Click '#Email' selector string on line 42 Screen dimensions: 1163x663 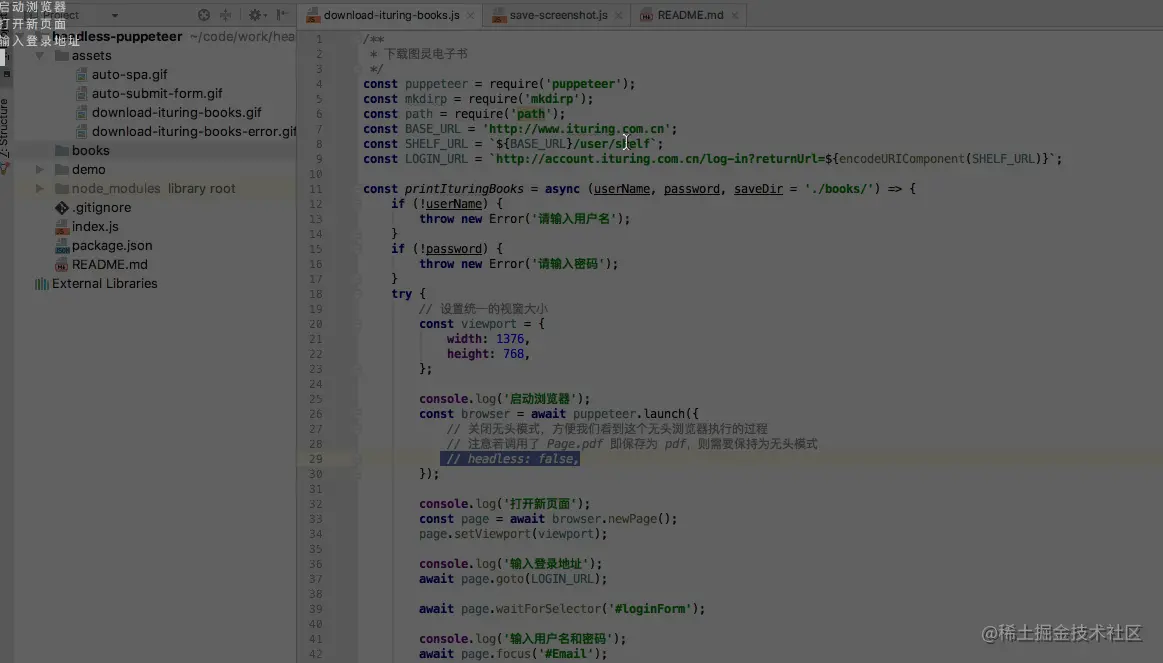566,654
